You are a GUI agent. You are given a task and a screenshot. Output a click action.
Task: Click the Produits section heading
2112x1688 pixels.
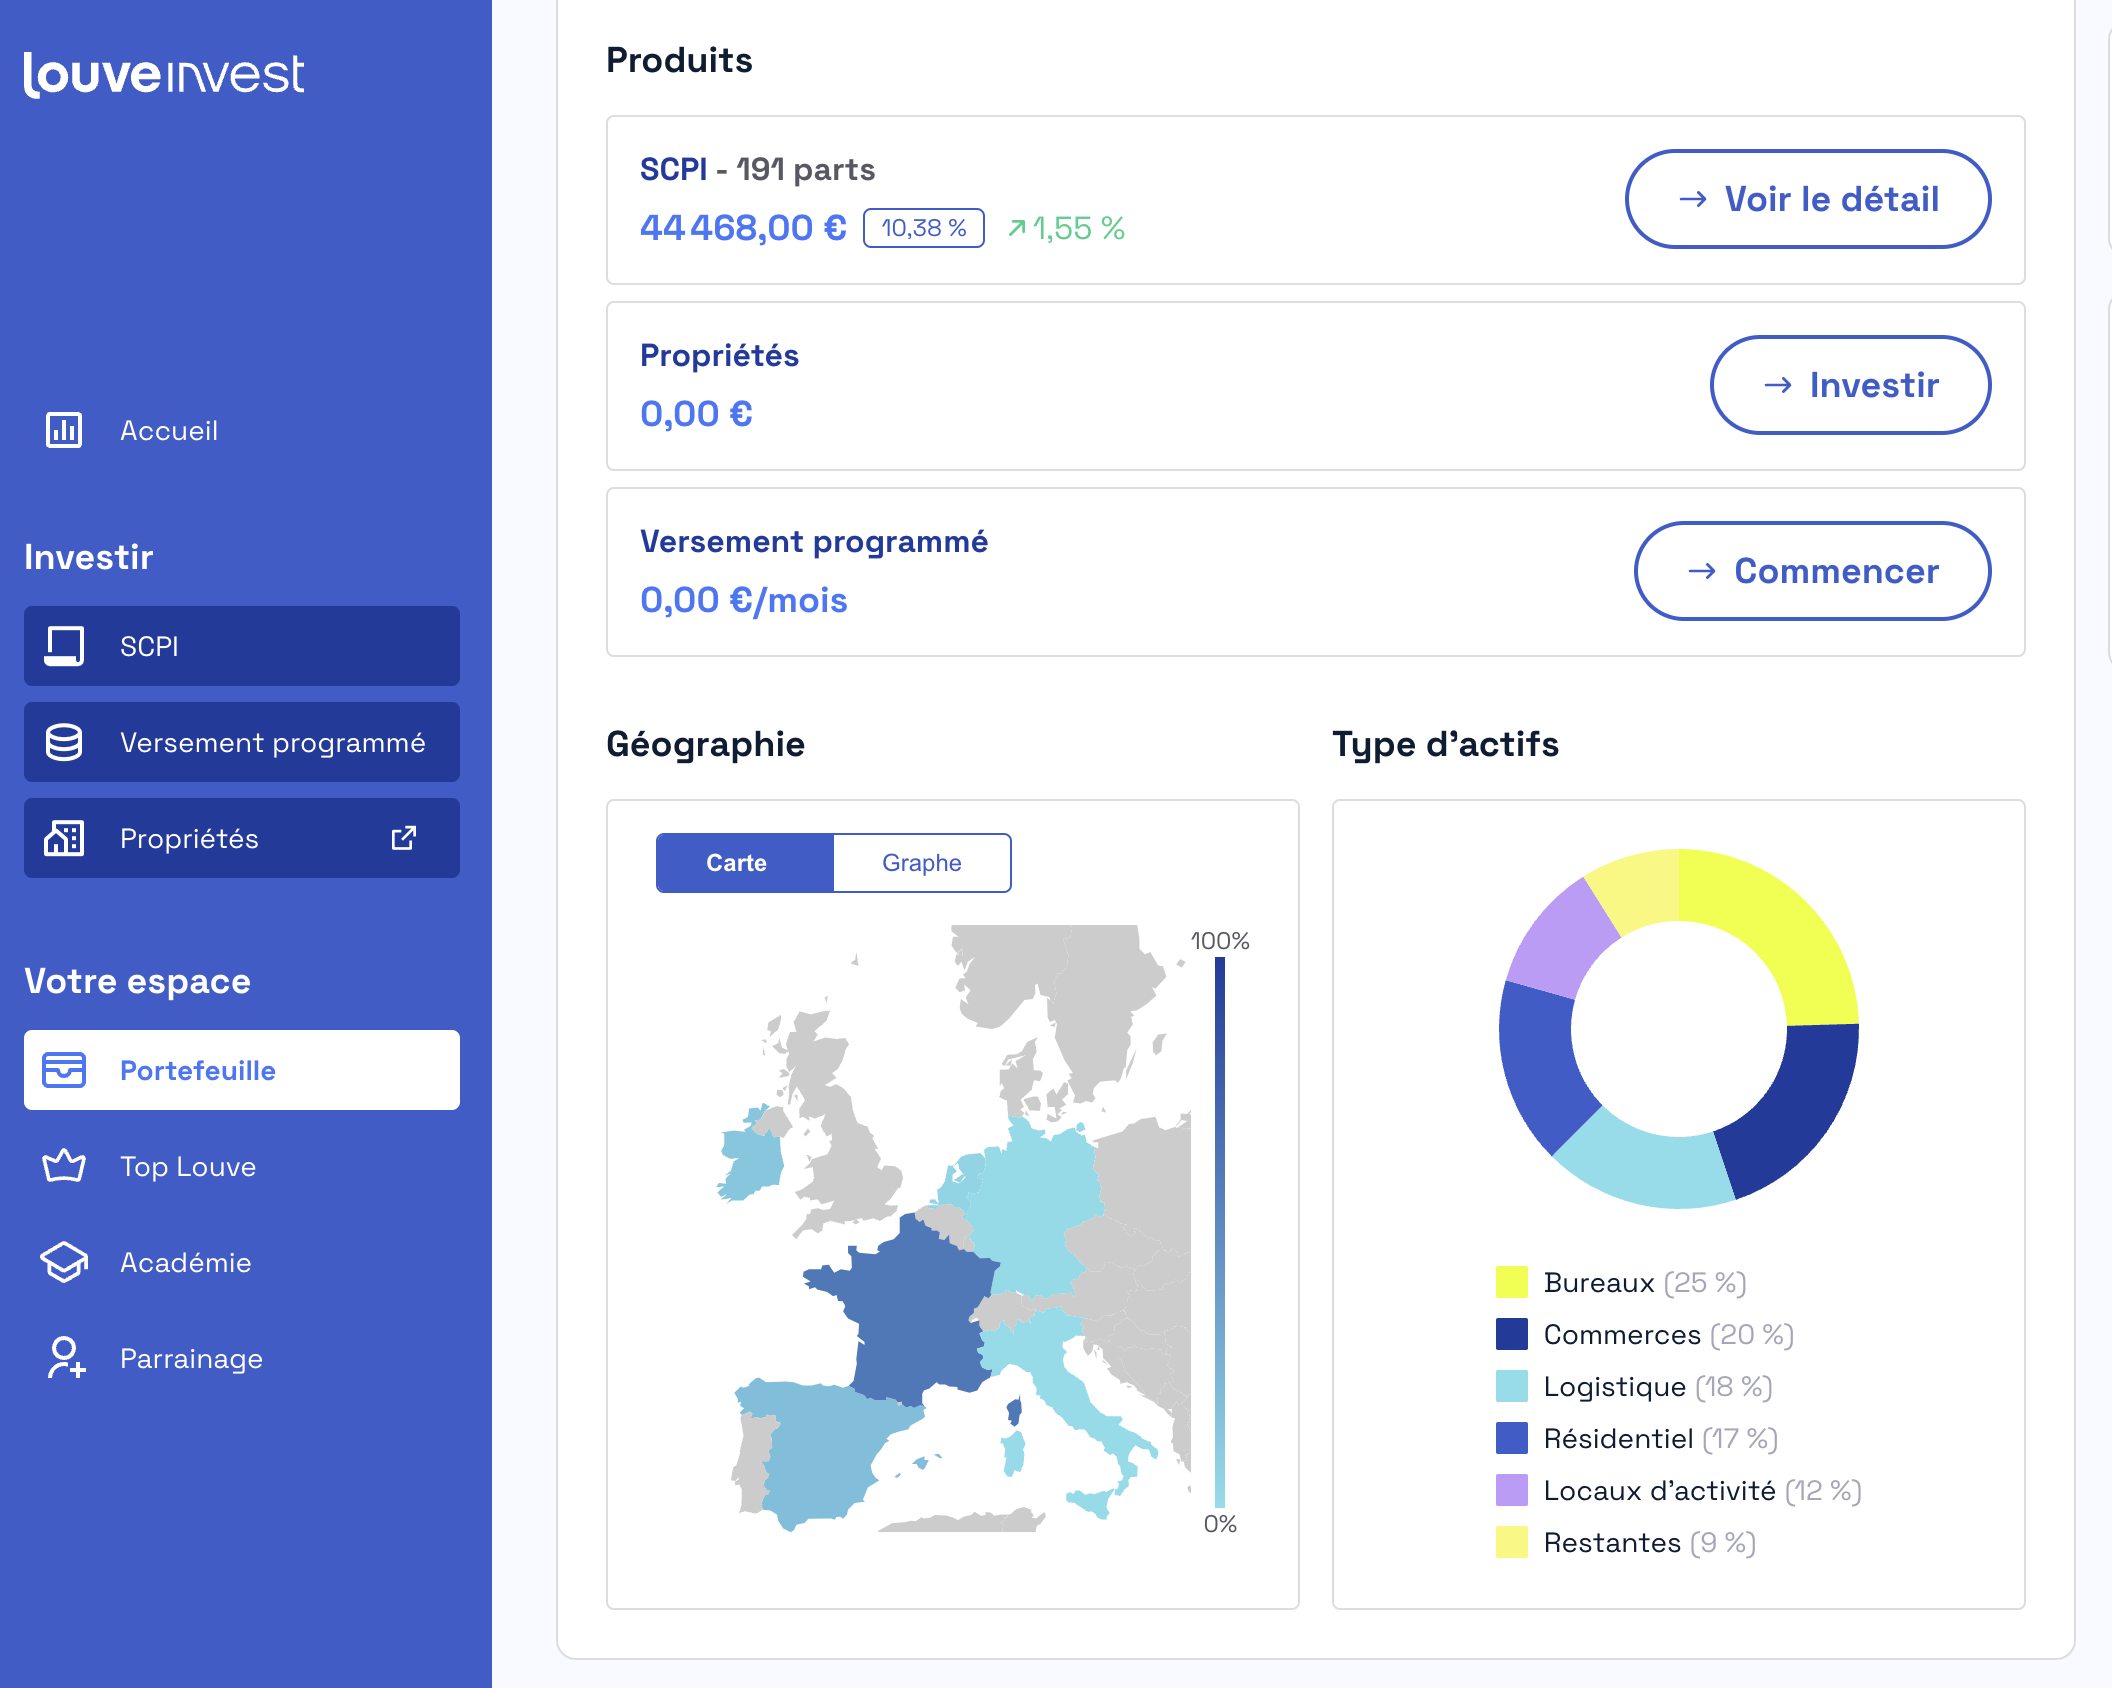pos(679,60)
